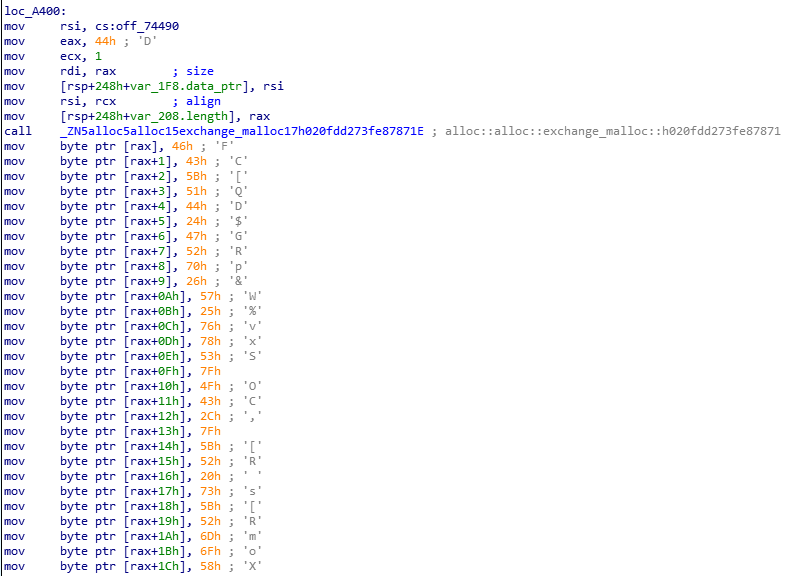798x576 pixels.
Task: Select the loc_A400 label
Action: tap(35, 11)
